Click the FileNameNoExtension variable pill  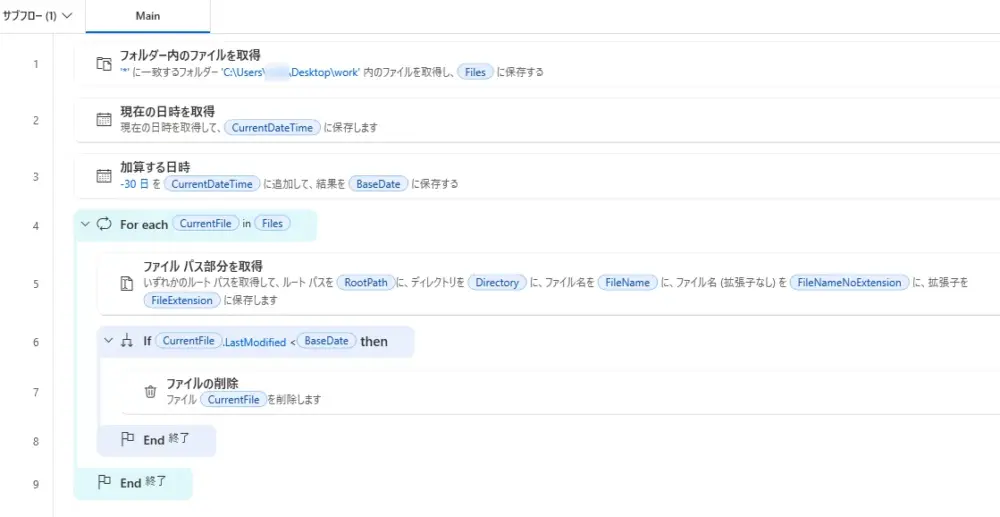[849, 283]
